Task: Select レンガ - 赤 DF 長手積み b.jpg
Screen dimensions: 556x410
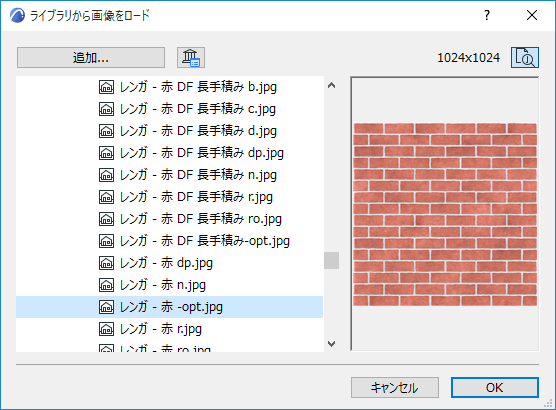Action: tap(169, 87)
